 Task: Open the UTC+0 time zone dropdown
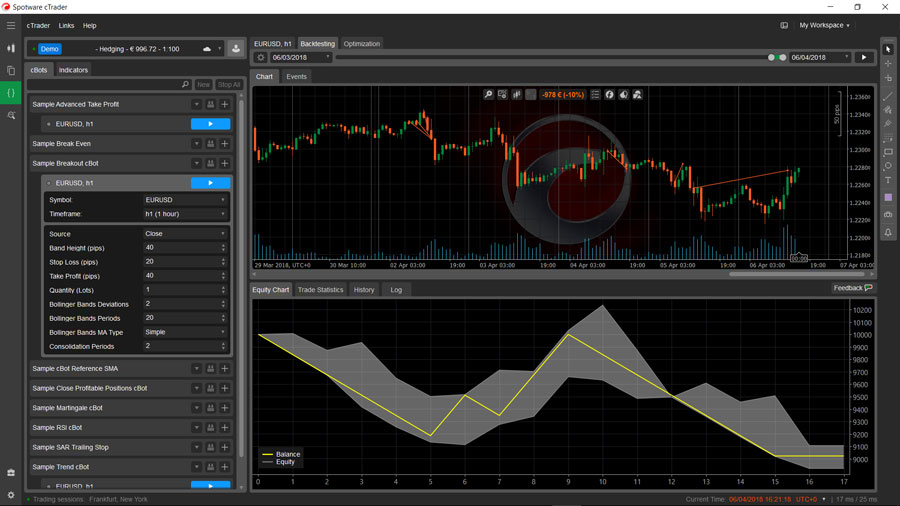coord(810,499)
